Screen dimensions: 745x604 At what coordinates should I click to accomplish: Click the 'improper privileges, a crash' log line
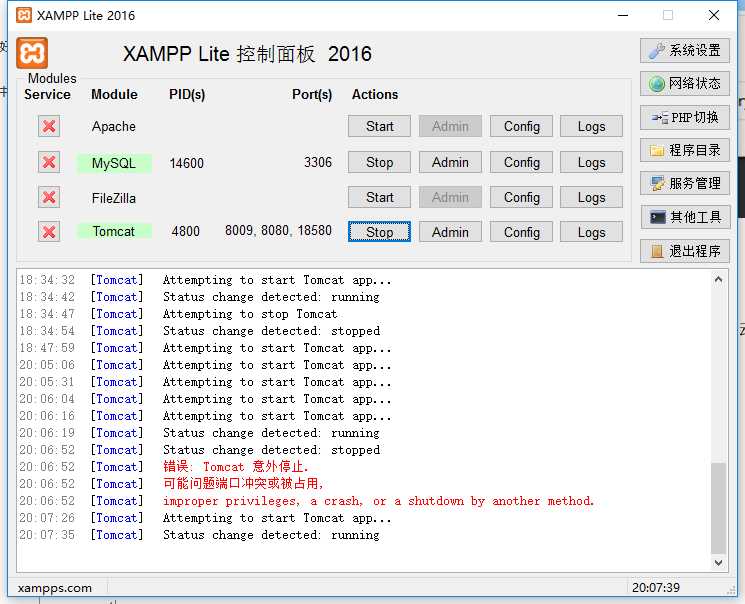click(378, 501)
